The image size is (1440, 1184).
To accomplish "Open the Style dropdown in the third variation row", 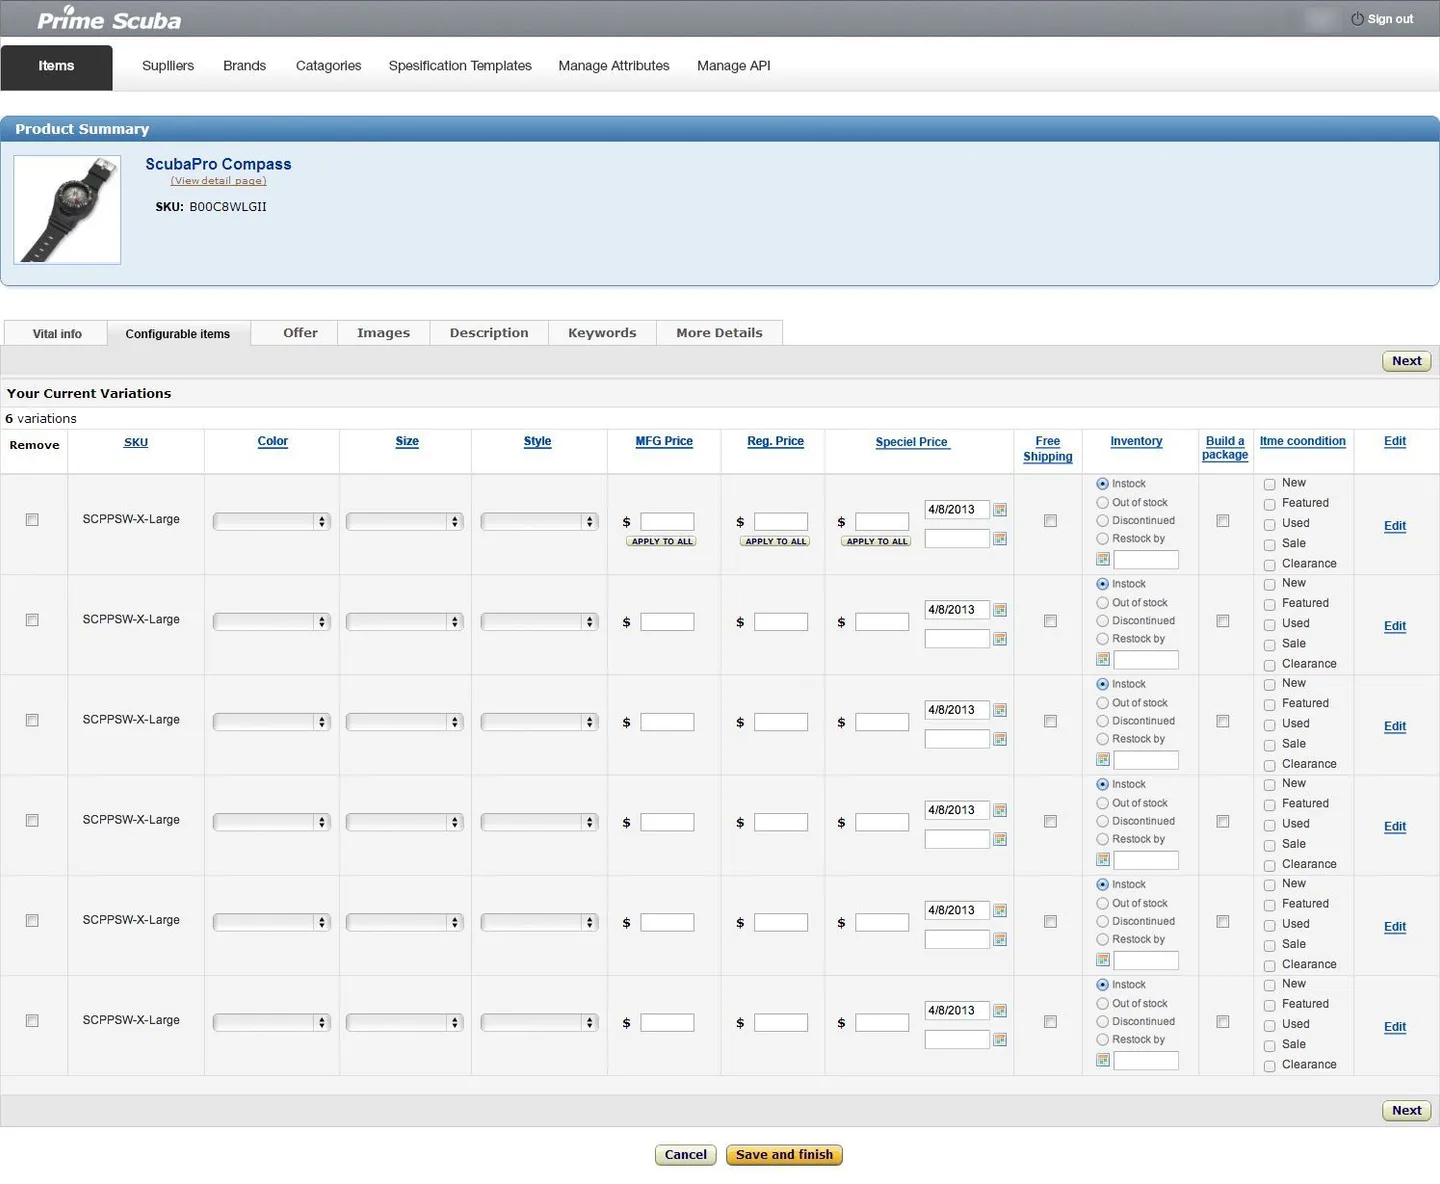I will 539,722.
